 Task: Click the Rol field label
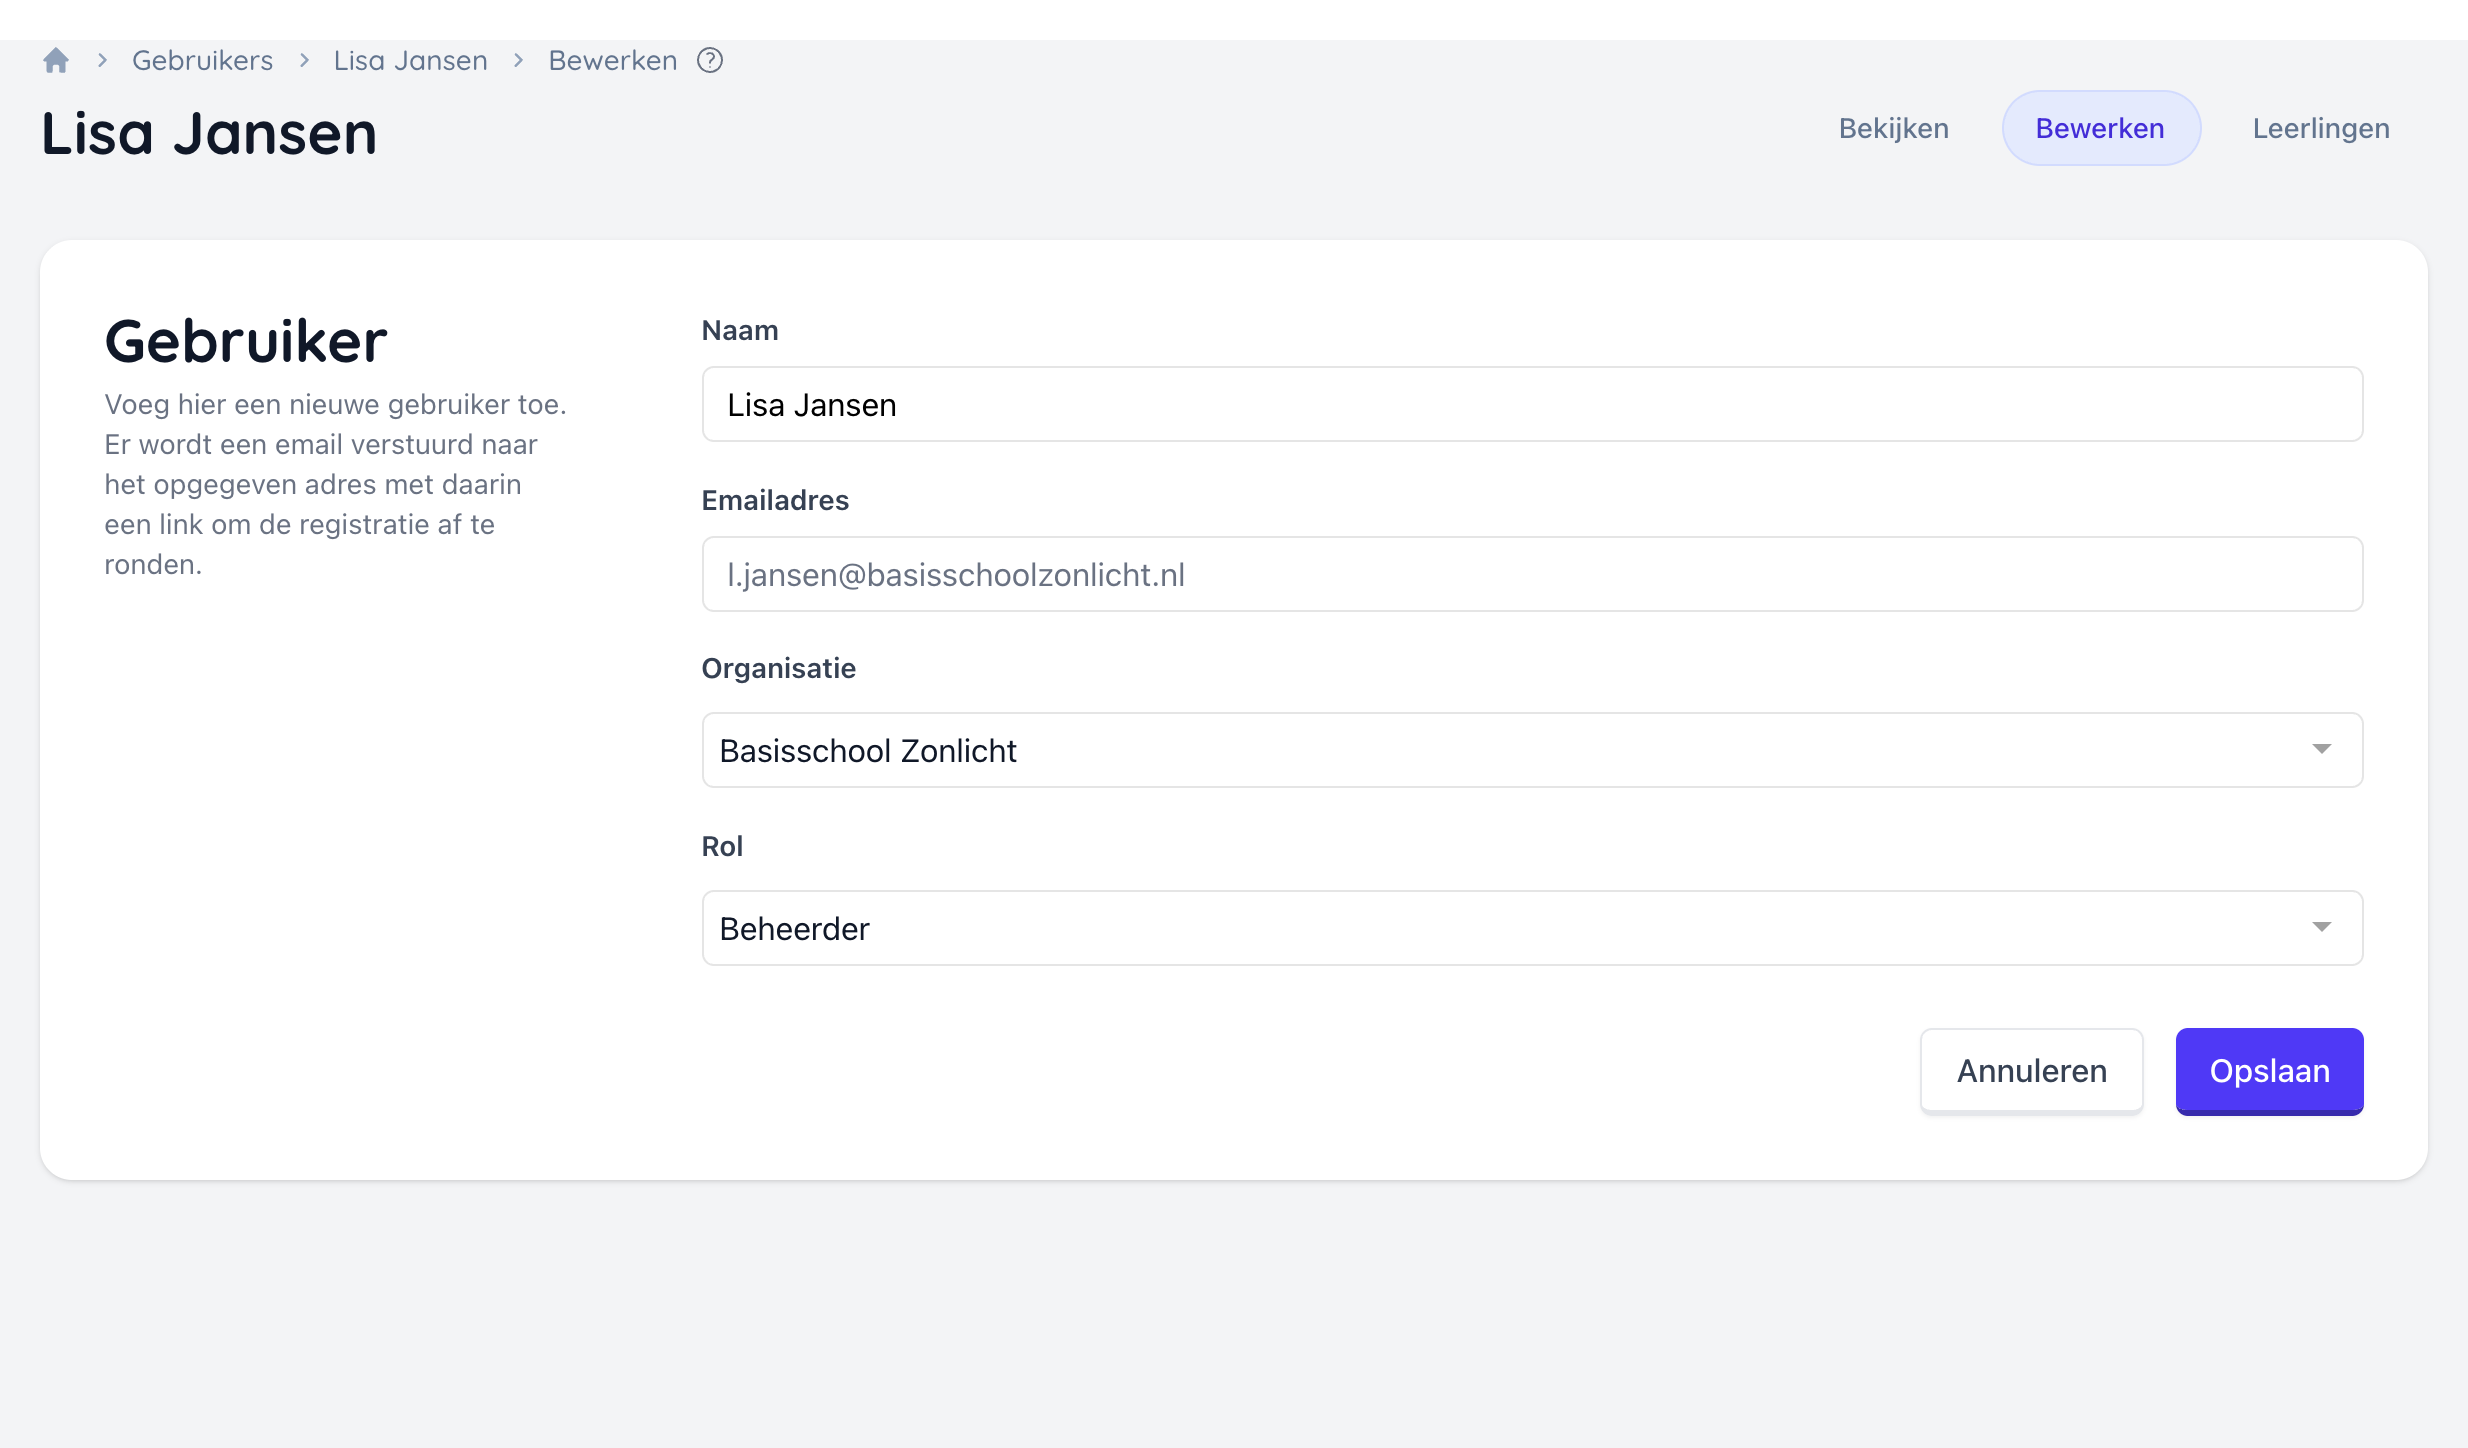pos(722,846)
